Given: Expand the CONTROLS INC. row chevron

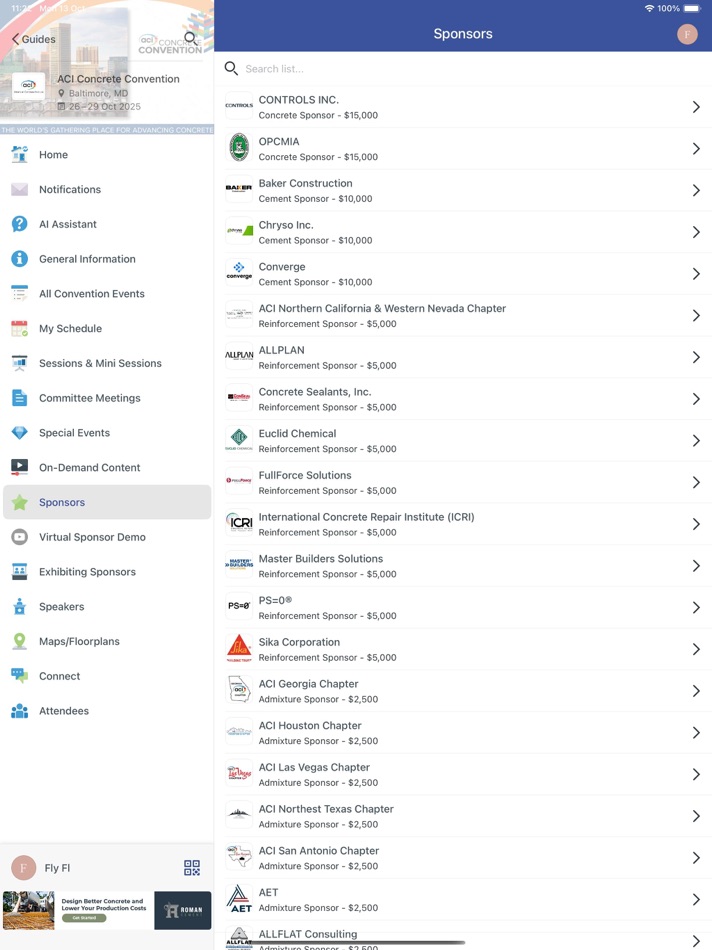Looking at the screenshot, I should point(696,107).
